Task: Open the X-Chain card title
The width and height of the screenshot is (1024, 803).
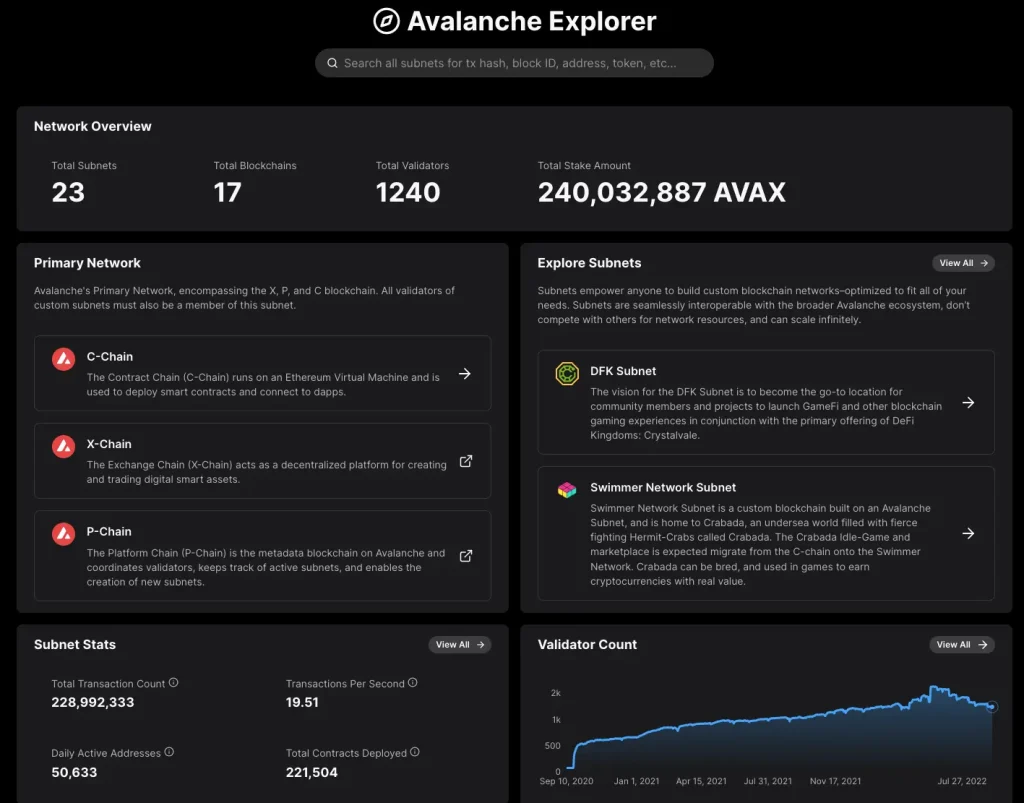Action: 109,444
